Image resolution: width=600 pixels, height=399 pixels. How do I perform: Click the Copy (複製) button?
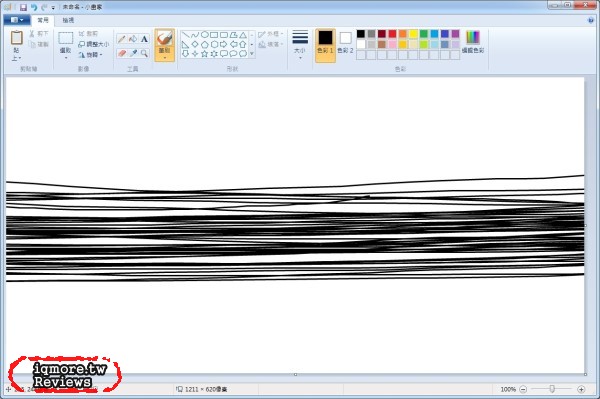click(39, 44)
